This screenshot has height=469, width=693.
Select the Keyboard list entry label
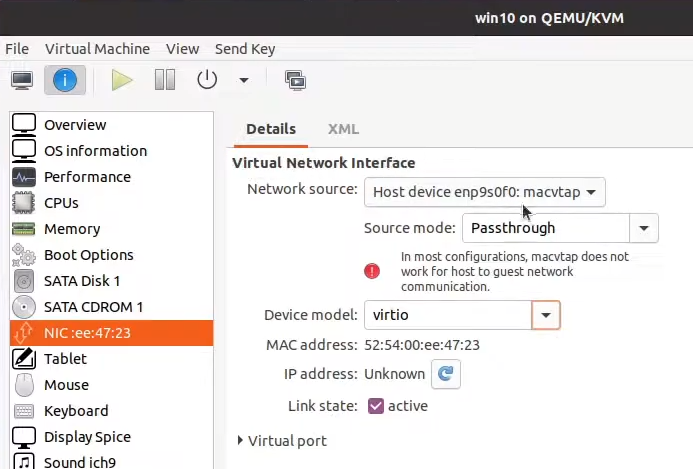coord(76,411)
